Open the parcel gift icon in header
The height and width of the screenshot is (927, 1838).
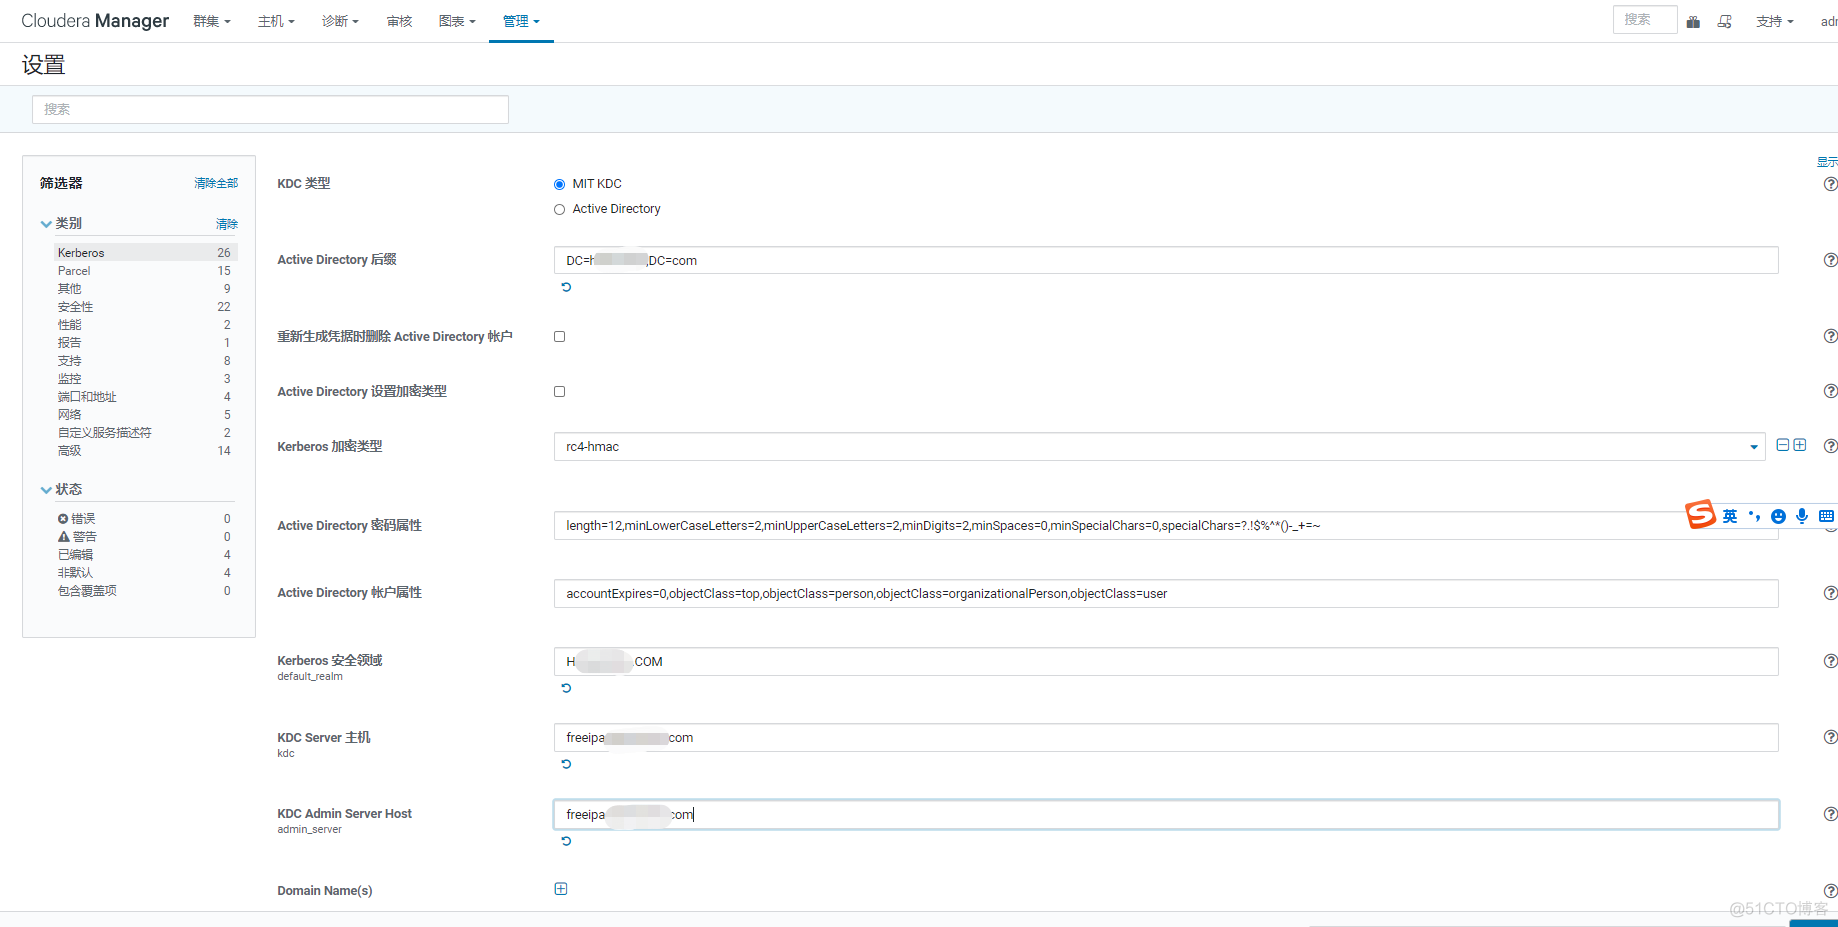[1693, 21]
